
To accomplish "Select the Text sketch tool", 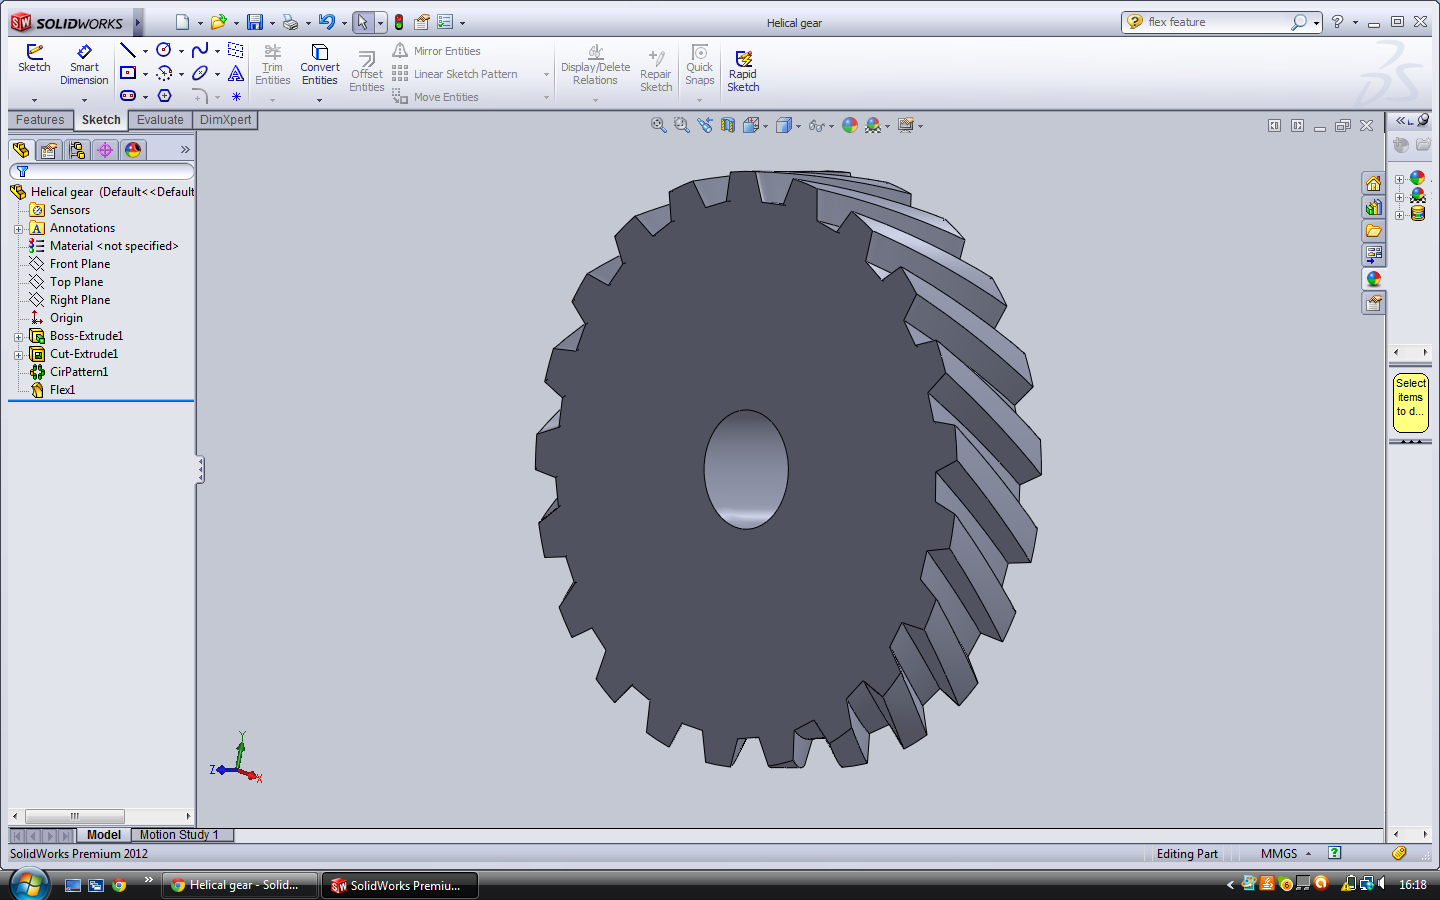I will pyautogui.click(x=236, y=73).
